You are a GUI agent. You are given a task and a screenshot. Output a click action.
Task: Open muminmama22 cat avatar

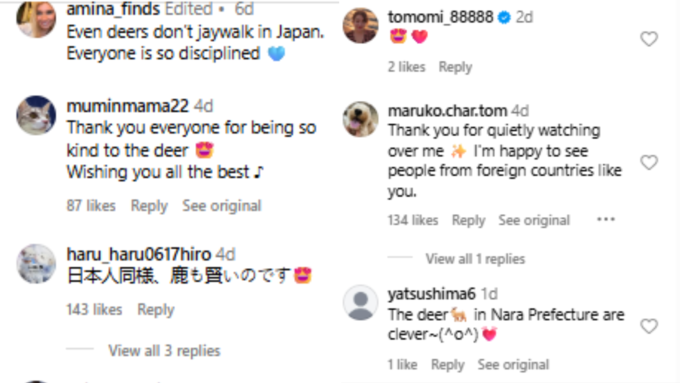click(36, 115)
